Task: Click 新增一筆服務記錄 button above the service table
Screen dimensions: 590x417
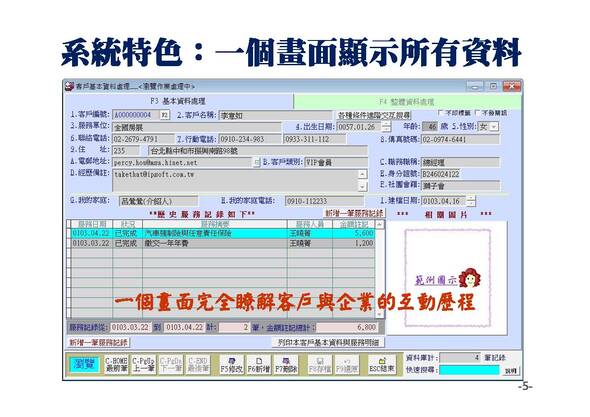Action: pos(354,213)
